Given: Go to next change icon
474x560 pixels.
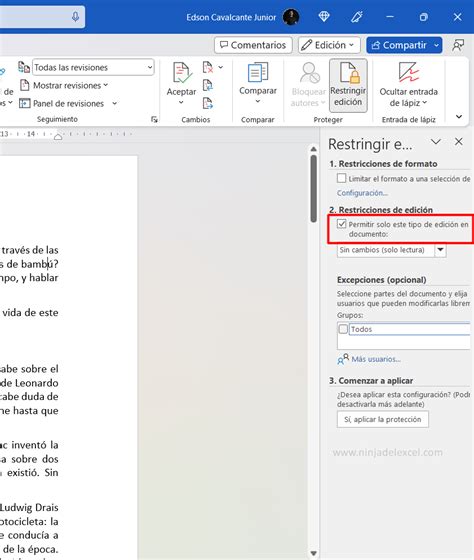Looking at the screenshot, I should point(208,104).
